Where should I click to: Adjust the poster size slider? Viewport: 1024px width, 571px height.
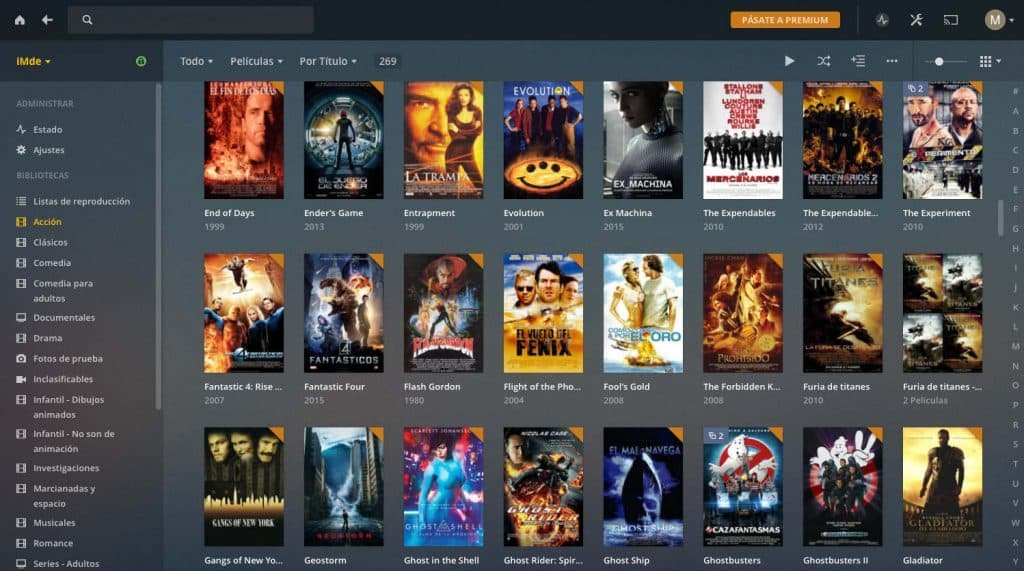click(939, 61)
